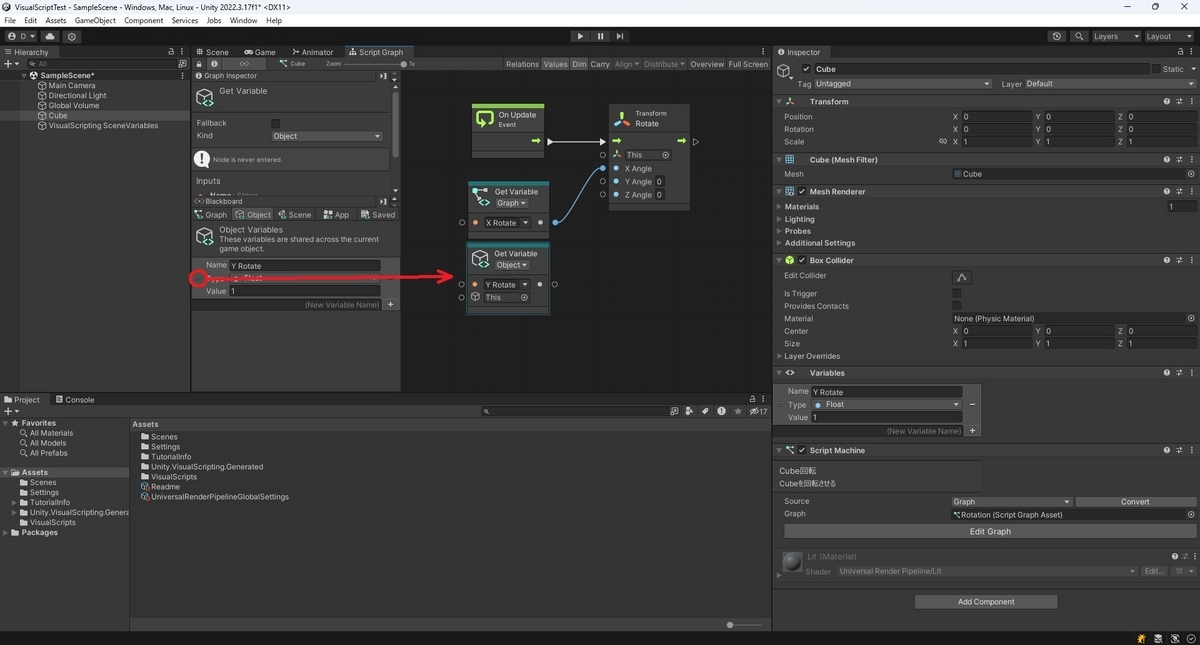1200x645 pixels.
Task: Lock the Hierarchy panel with the padlock icon
Action: [171, 52]
